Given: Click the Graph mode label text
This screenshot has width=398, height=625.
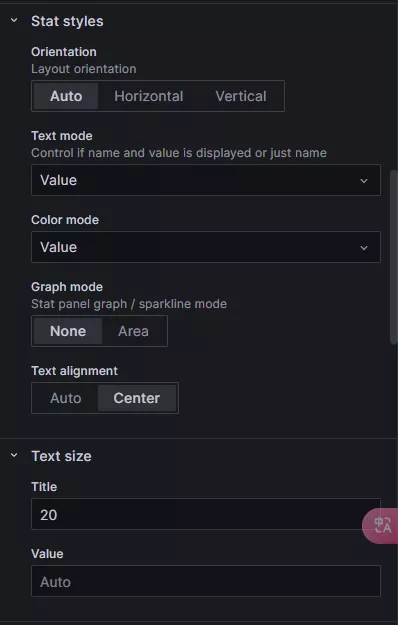Looking at the screenshot, I should [x=67, y=287].
